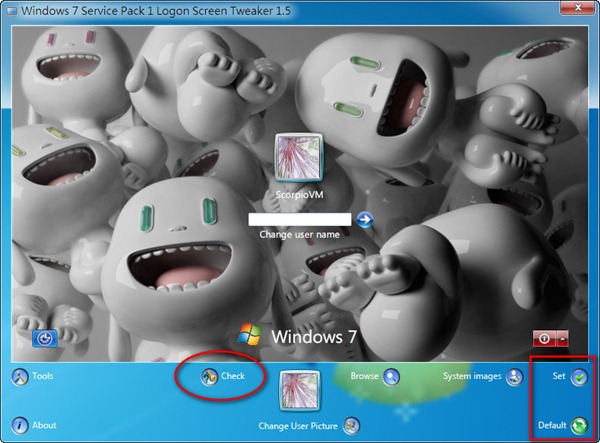Click the red power button
The image size is (600, 443).
[x=543, y=338]
